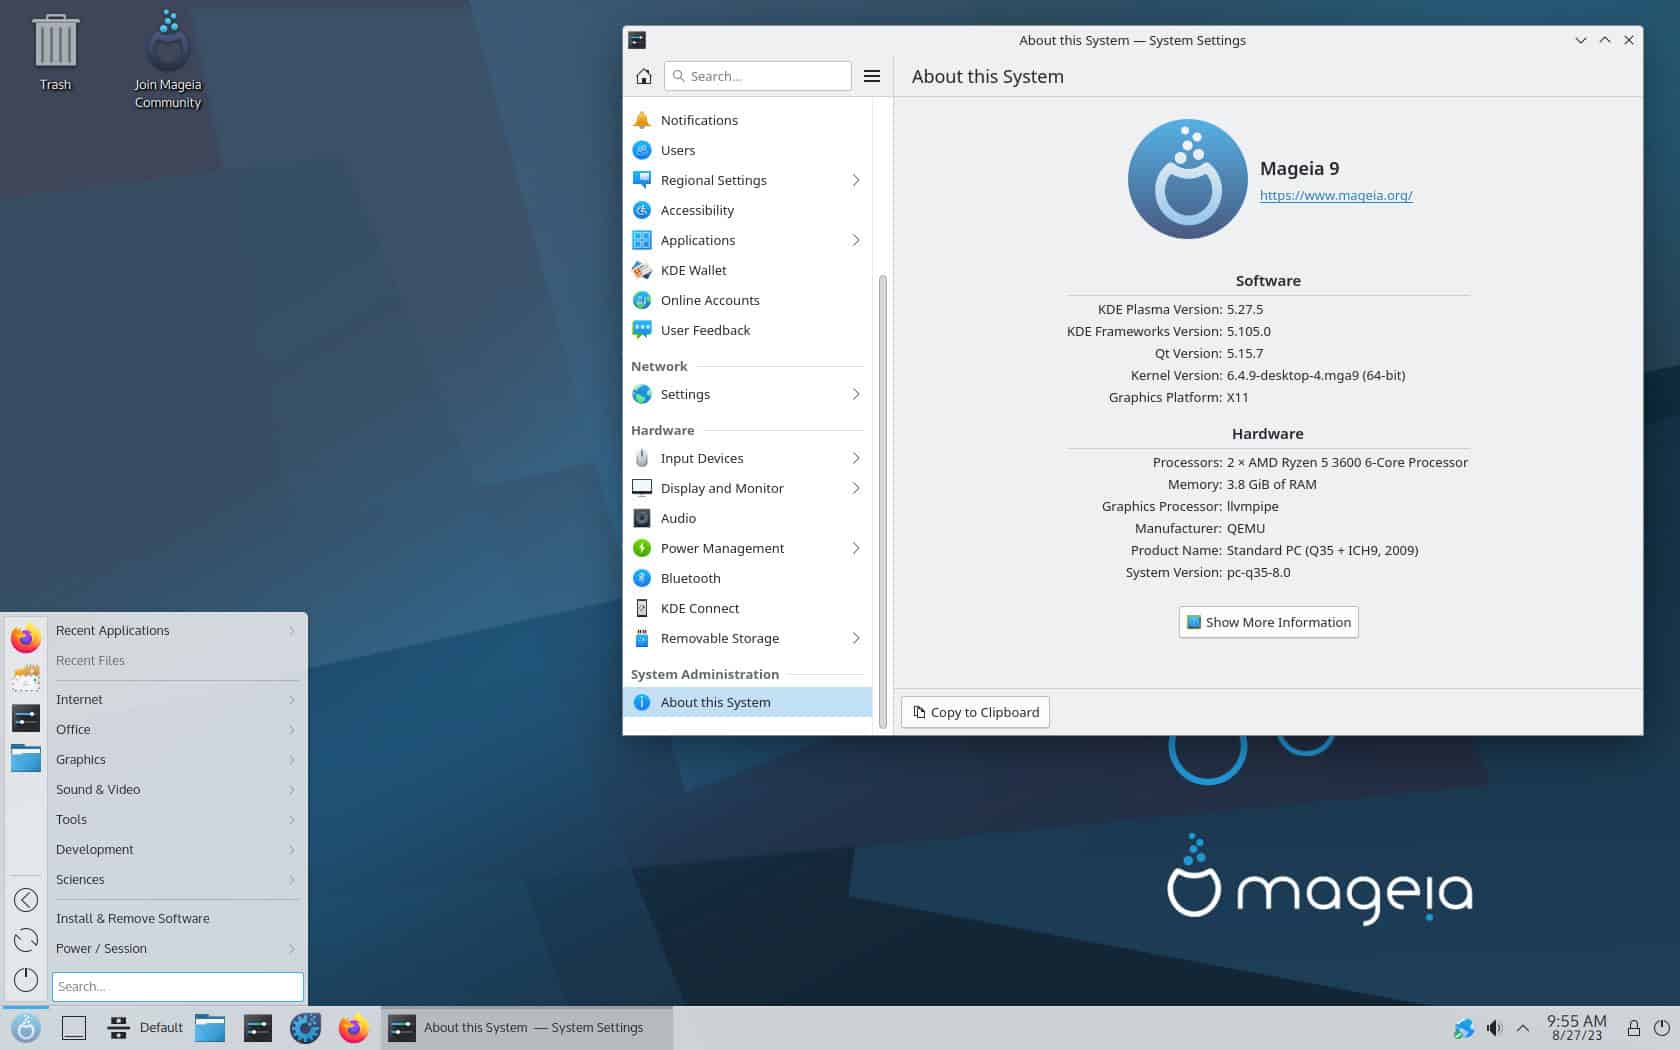1680x1050 pixels.
Task: Select Online Accounts in the sidebar
Action: pyautogui.click(x=710, y=300)
